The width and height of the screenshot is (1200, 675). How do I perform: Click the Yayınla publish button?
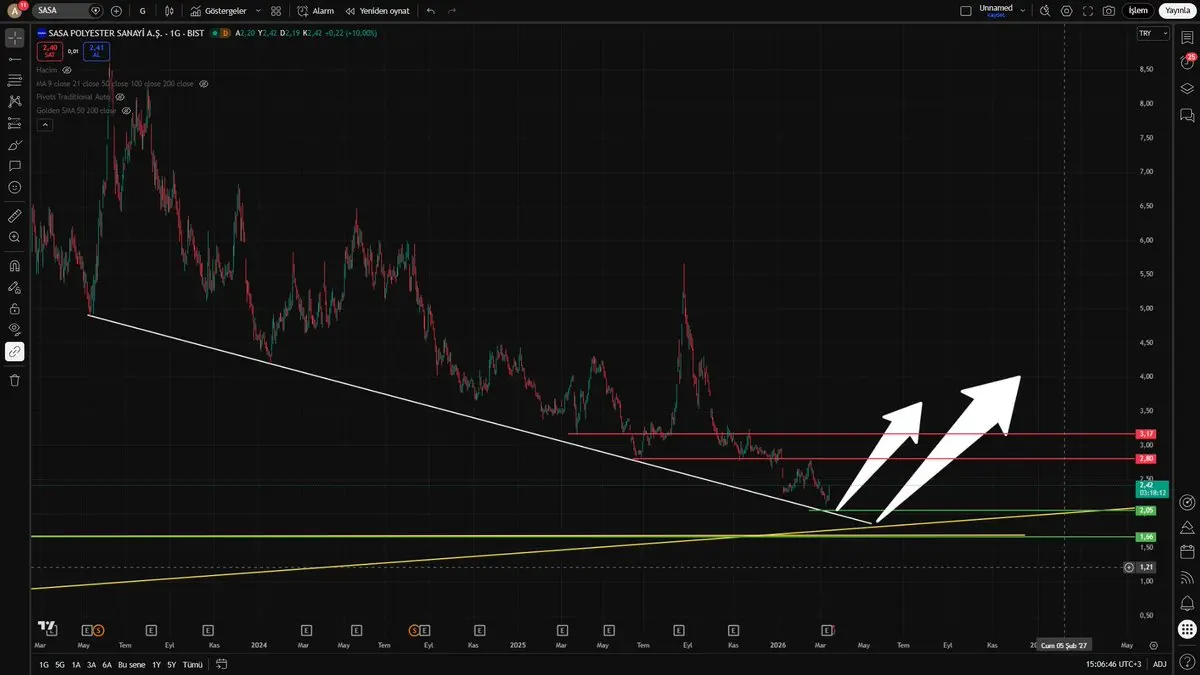[1177, 10]
